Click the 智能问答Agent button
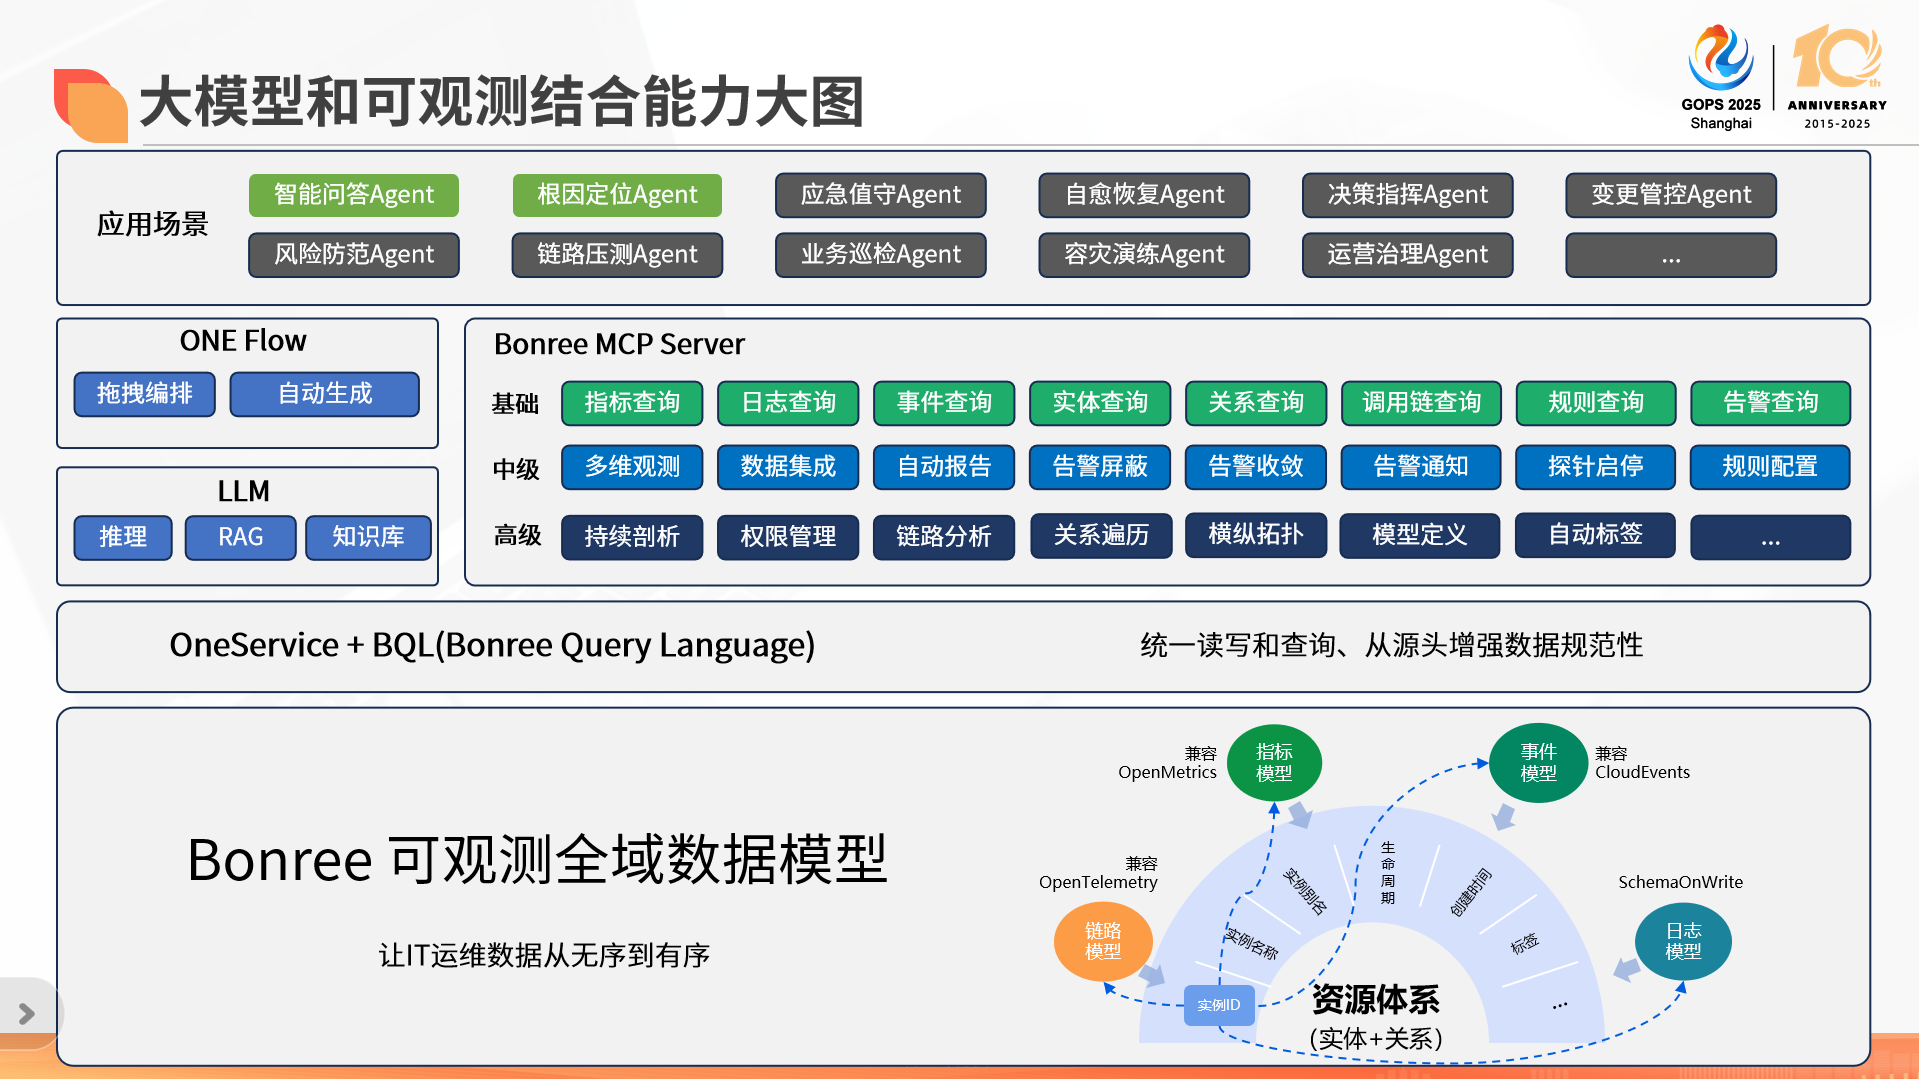1919x1079 pixels. coord(354,195)
